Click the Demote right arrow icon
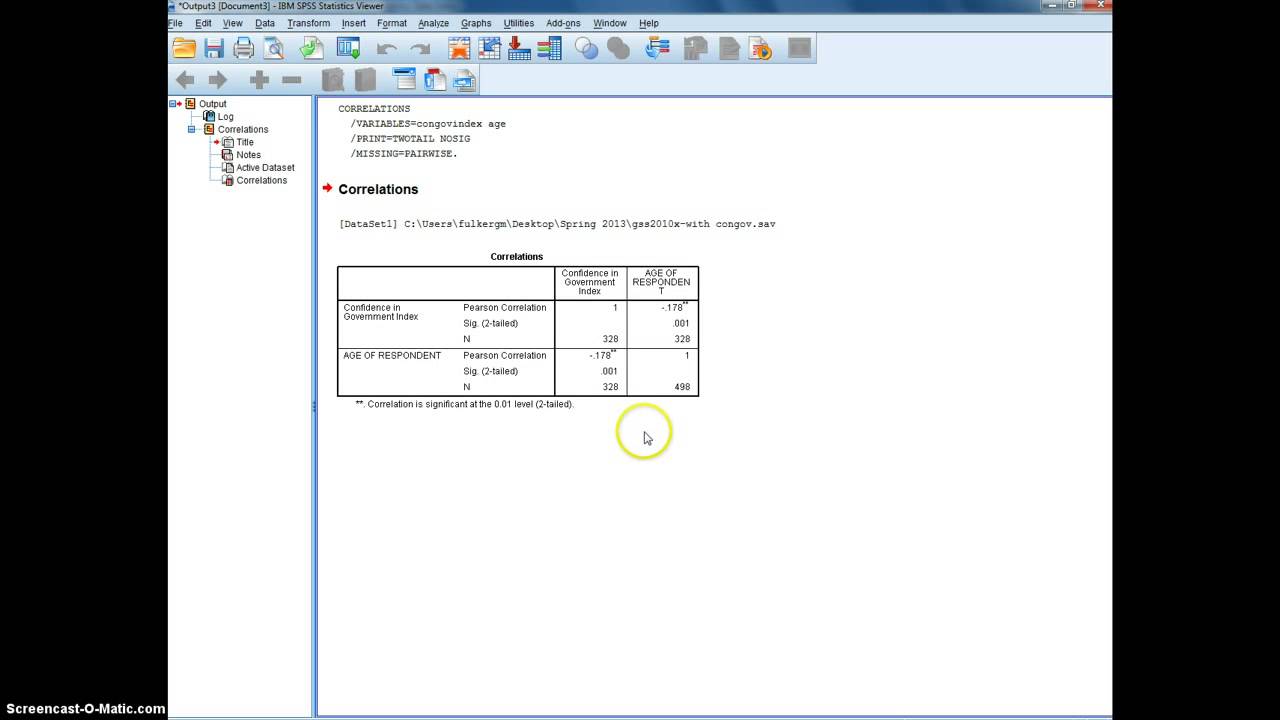Image resolution: width=1280 pixels, height=720 pixels. [217, 80]
